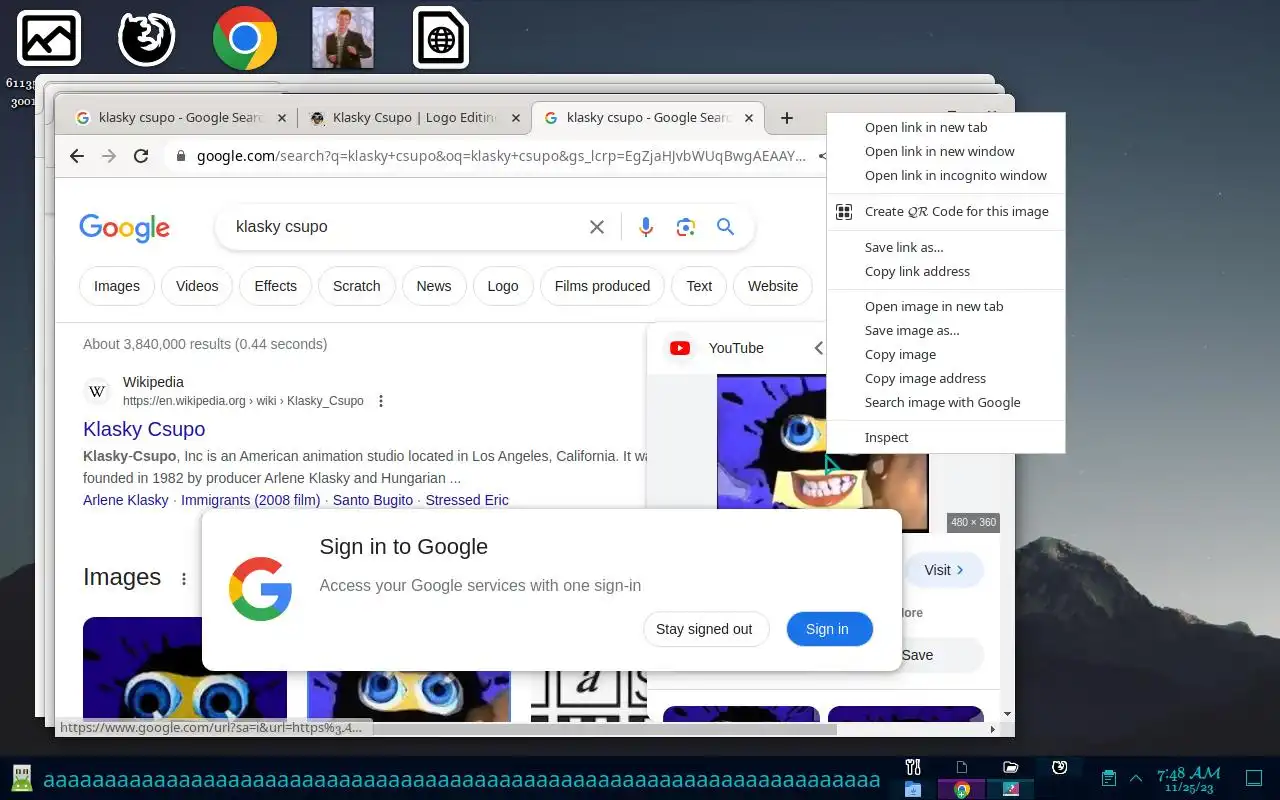
Task: Filter results with the Videos chip
Action: tap(197, 286)
